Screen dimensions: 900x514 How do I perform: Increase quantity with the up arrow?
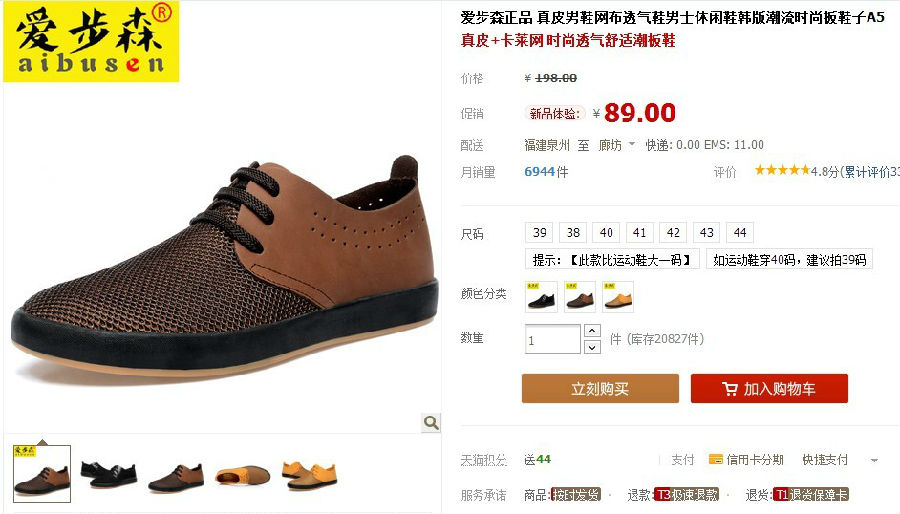pos(592,331)
